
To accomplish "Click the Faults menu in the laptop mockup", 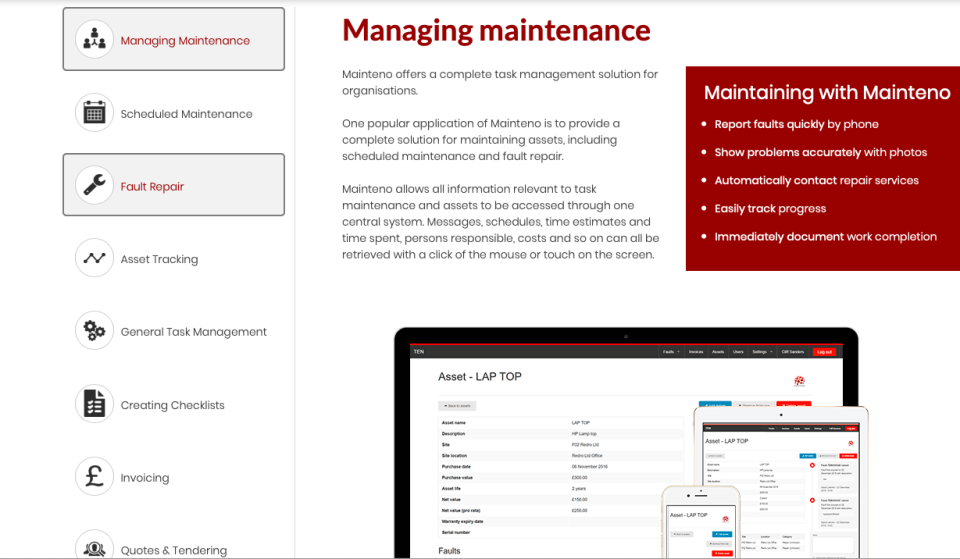I will point(671,352).
